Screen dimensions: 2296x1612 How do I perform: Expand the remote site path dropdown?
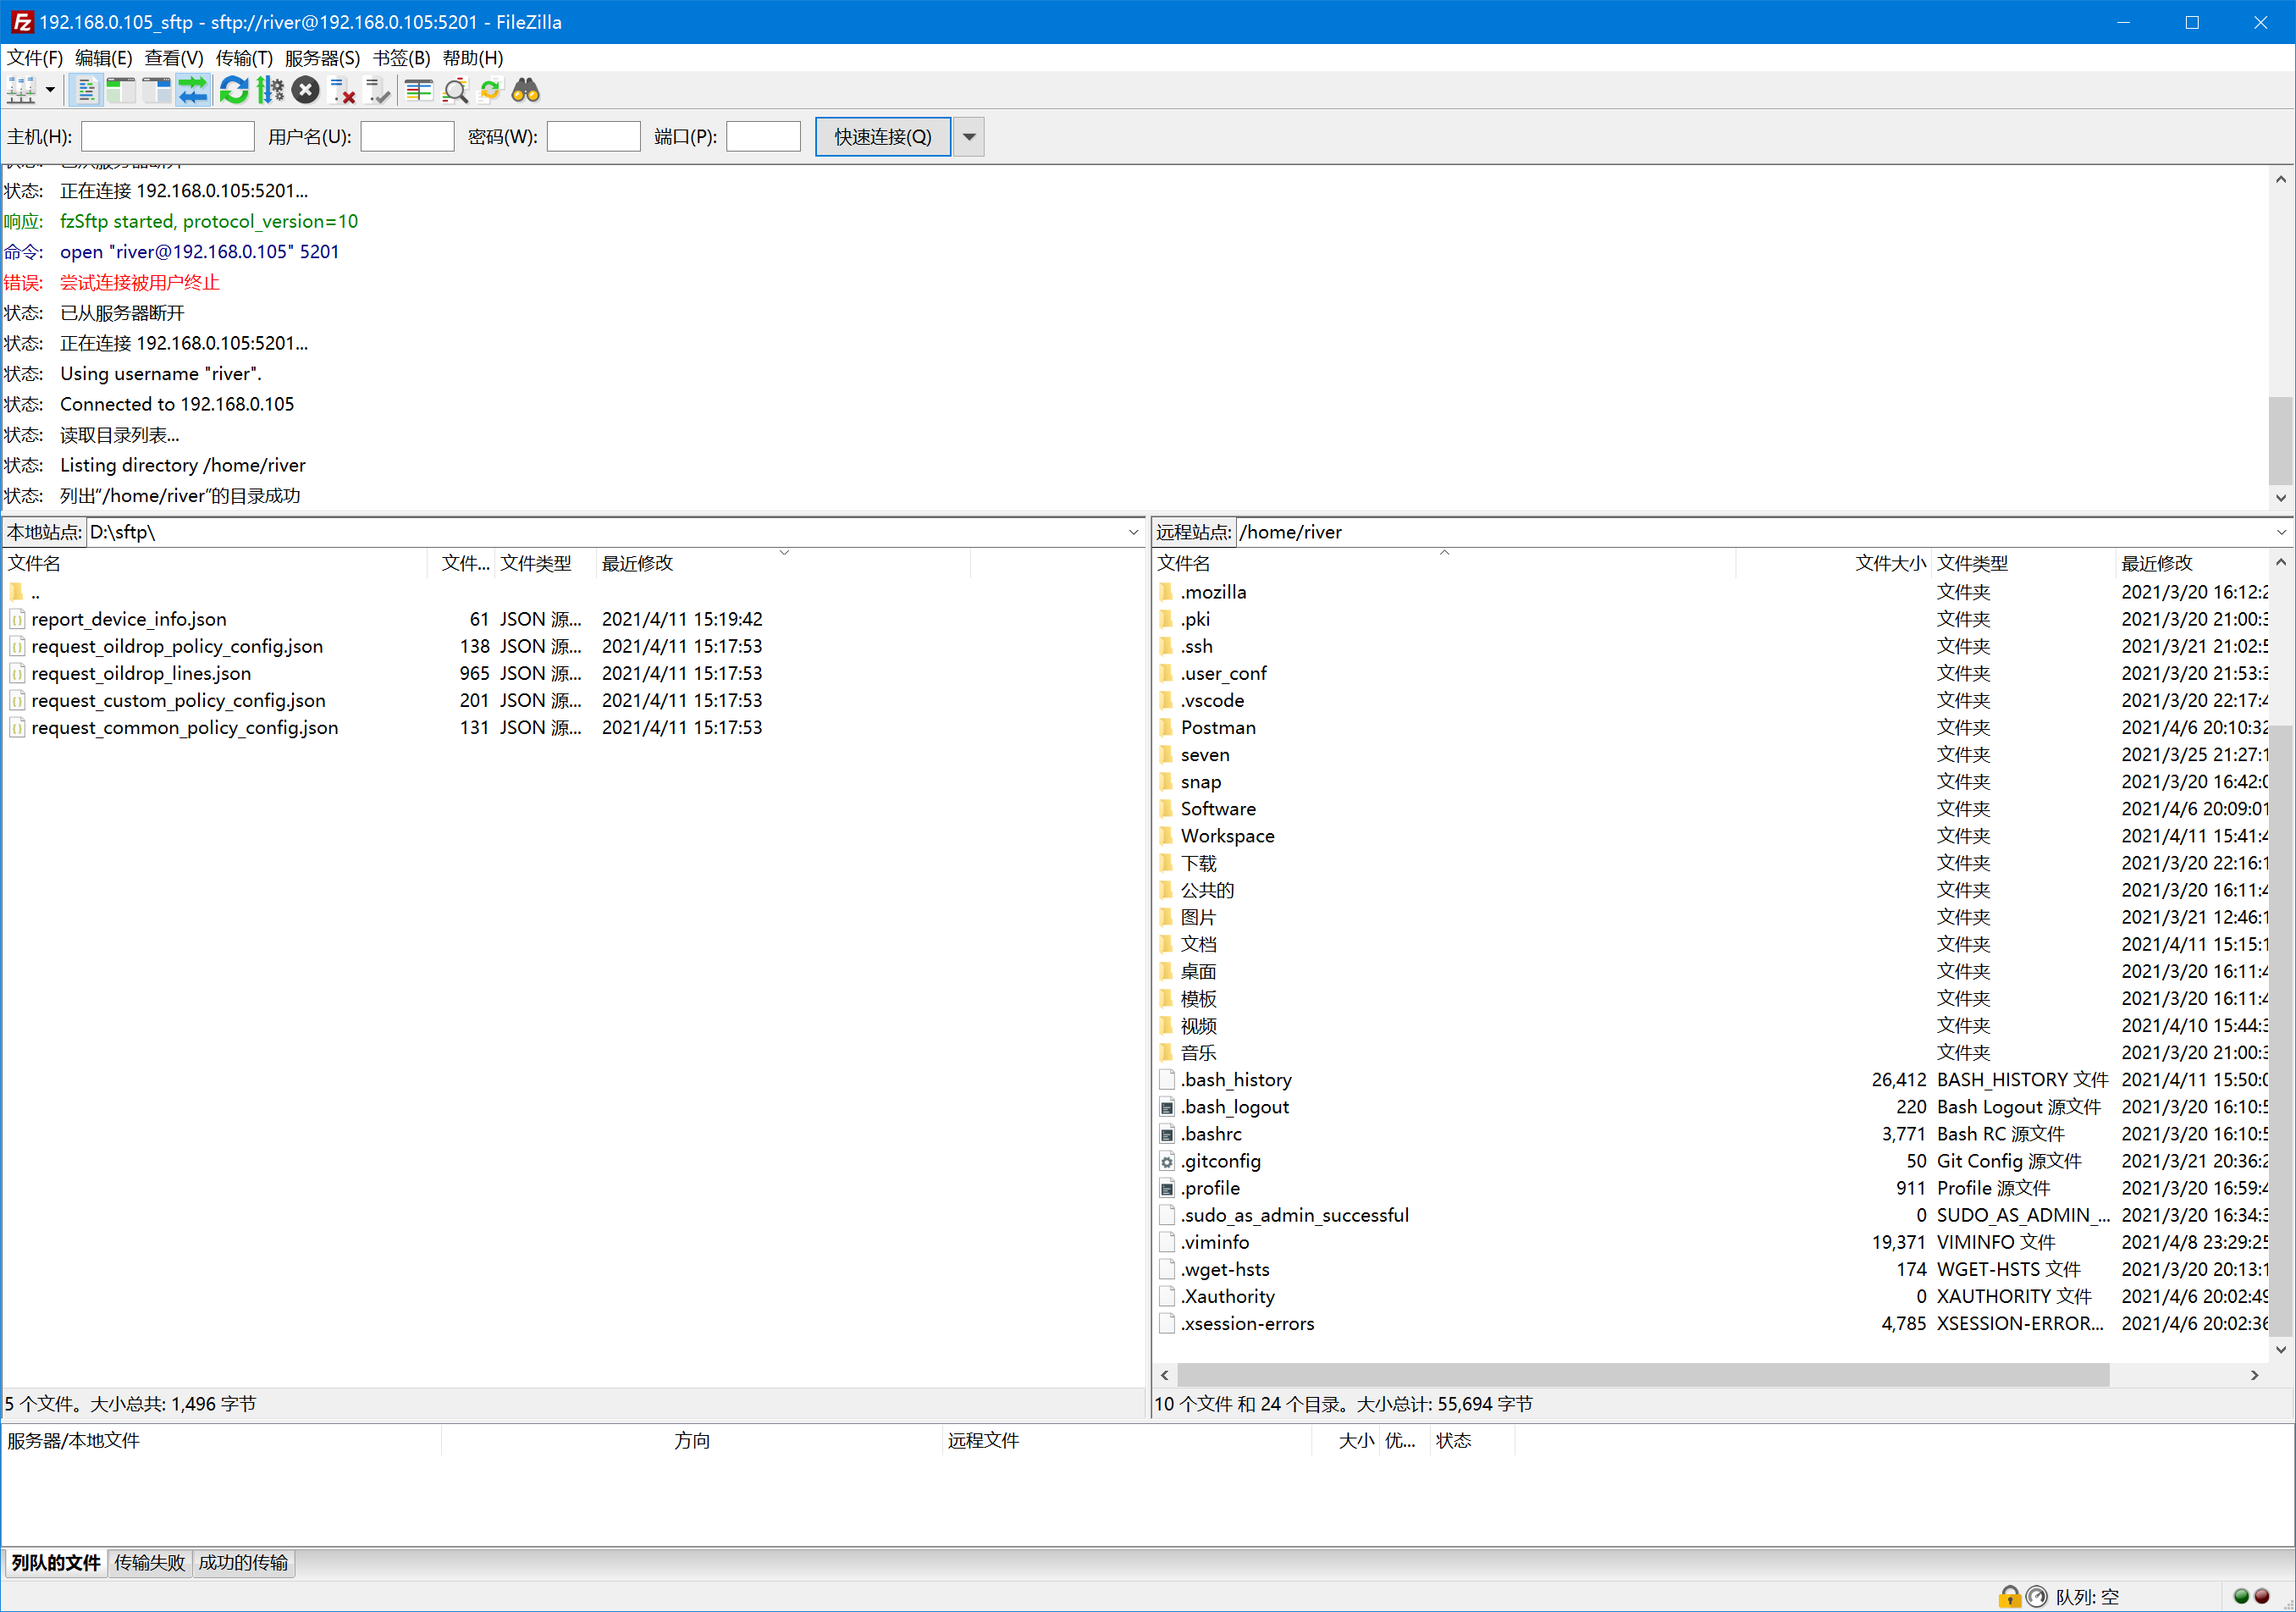2281,532
